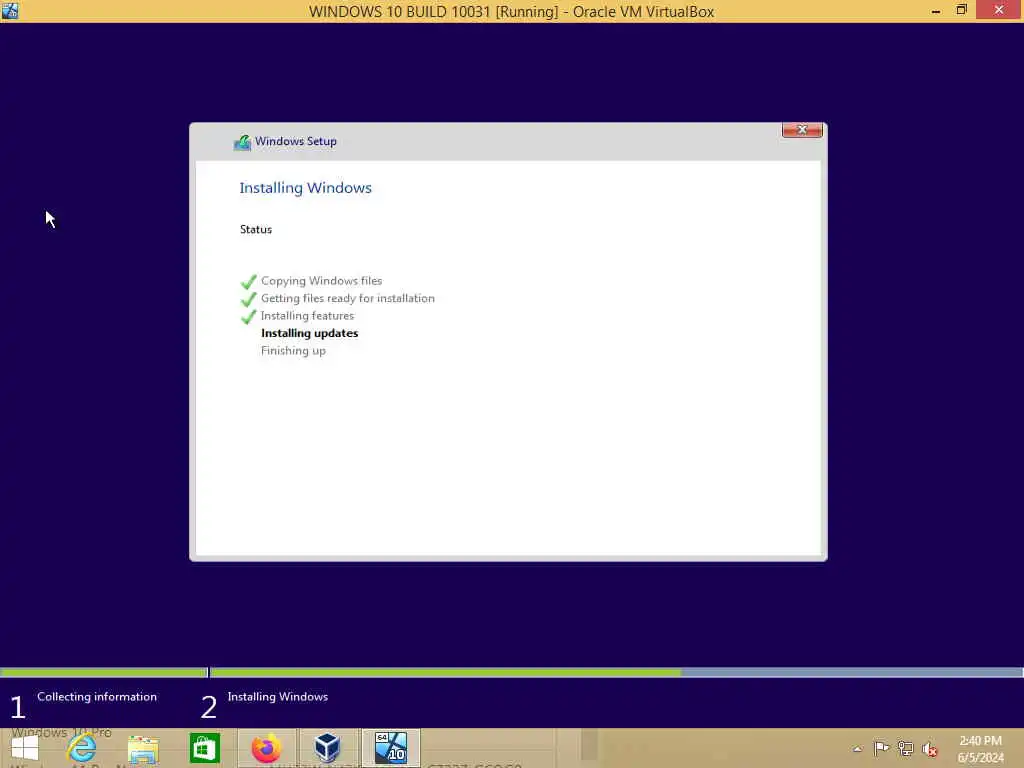
Task: Click checkmark beside Getting files ready
Action: coord(249,299)
